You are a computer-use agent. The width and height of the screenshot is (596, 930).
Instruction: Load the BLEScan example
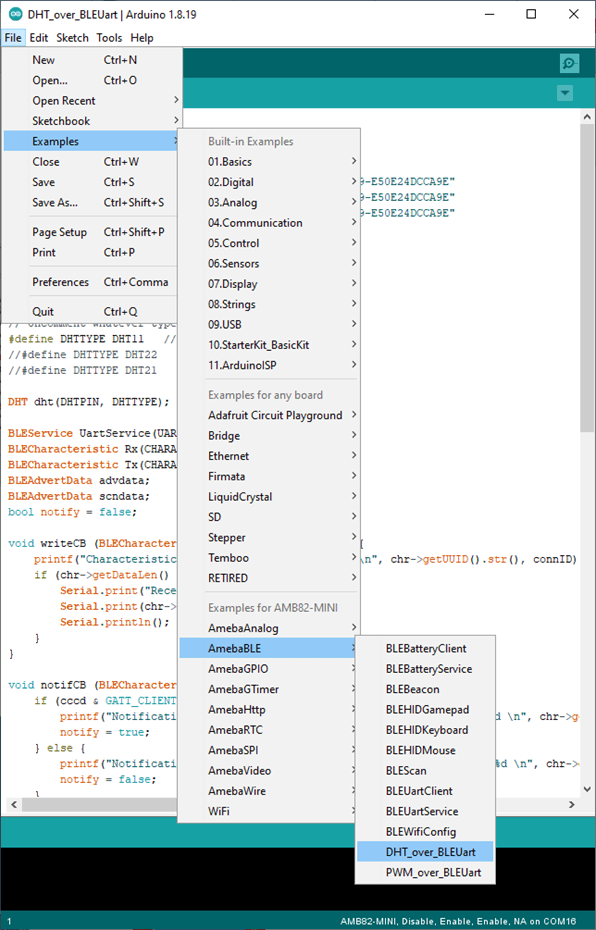tap(425, 770)
